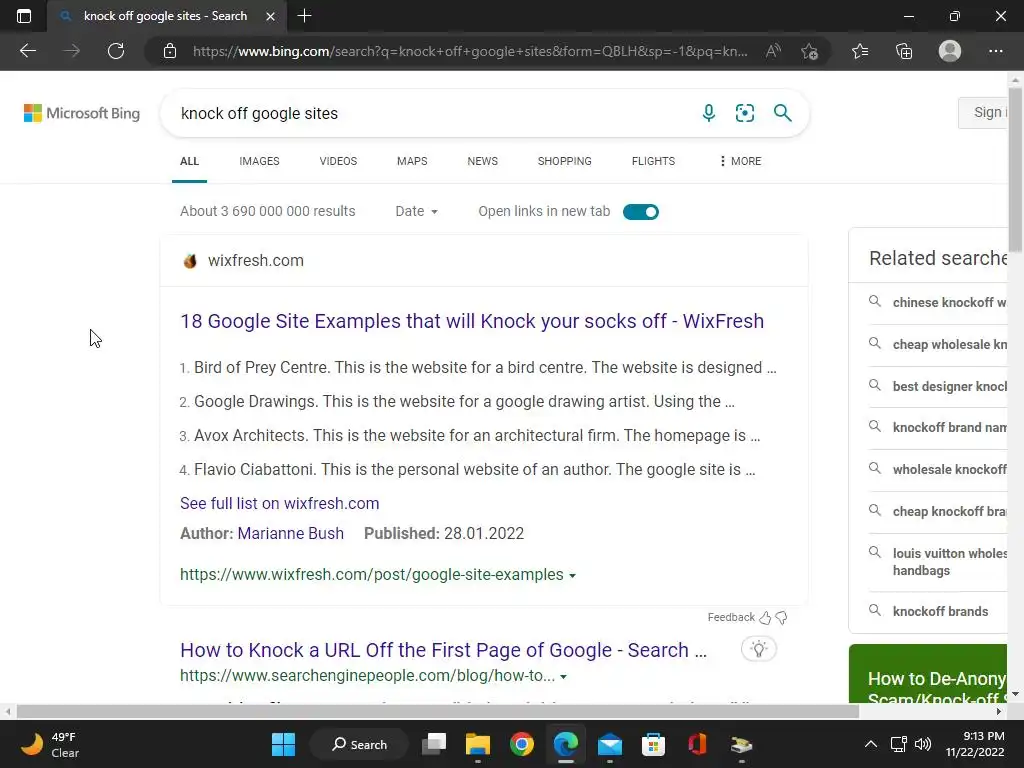
Task: Open Windows Start menu
Action: (x=283, y=744)
